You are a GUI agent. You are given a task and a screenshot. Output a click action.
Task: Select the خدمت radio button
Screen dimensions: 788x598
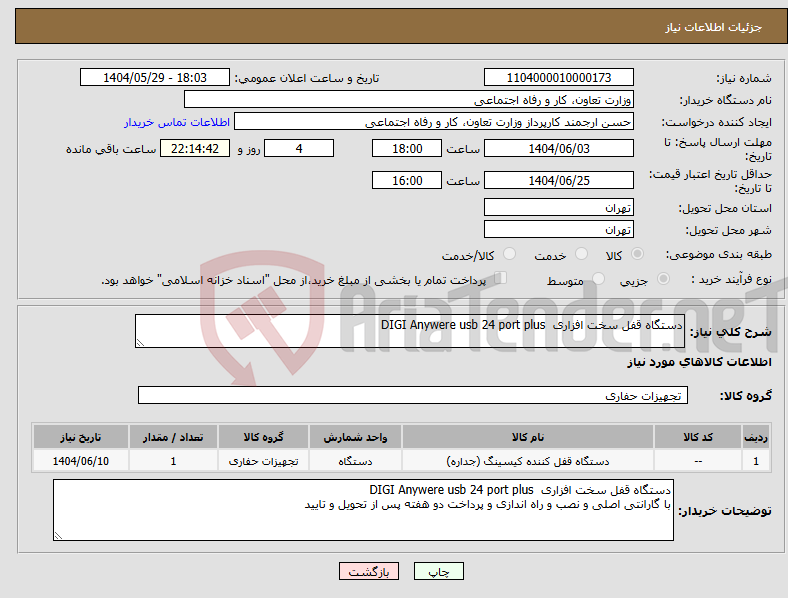pos(581,254)
